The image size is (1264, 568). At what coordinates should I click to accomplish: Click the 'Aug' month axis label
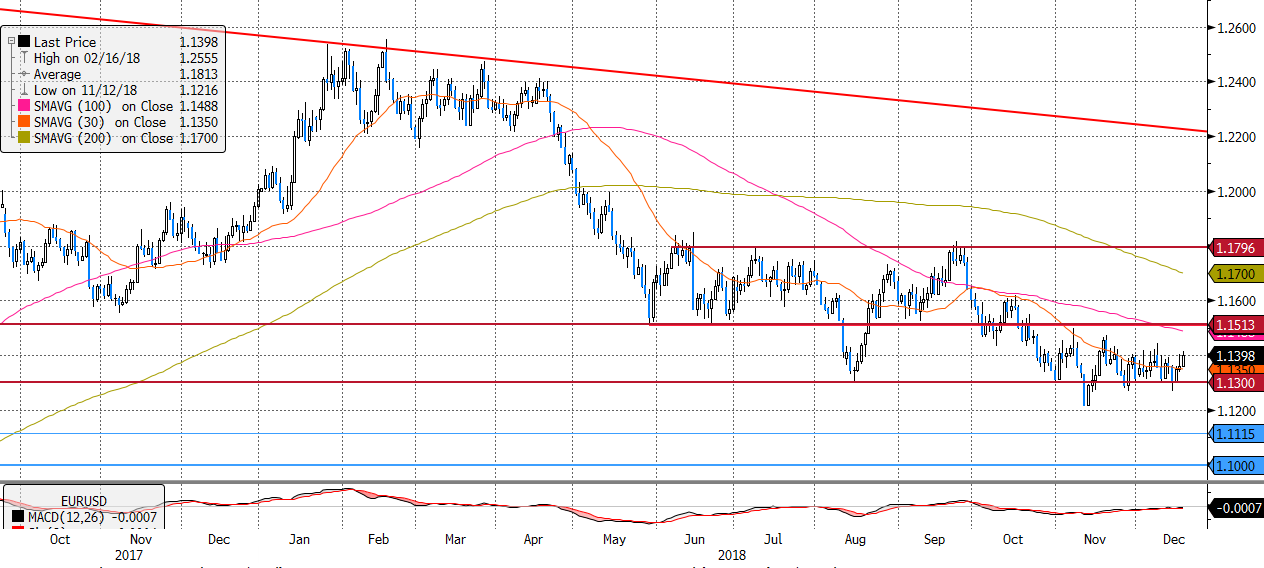(x=854, y=539)
